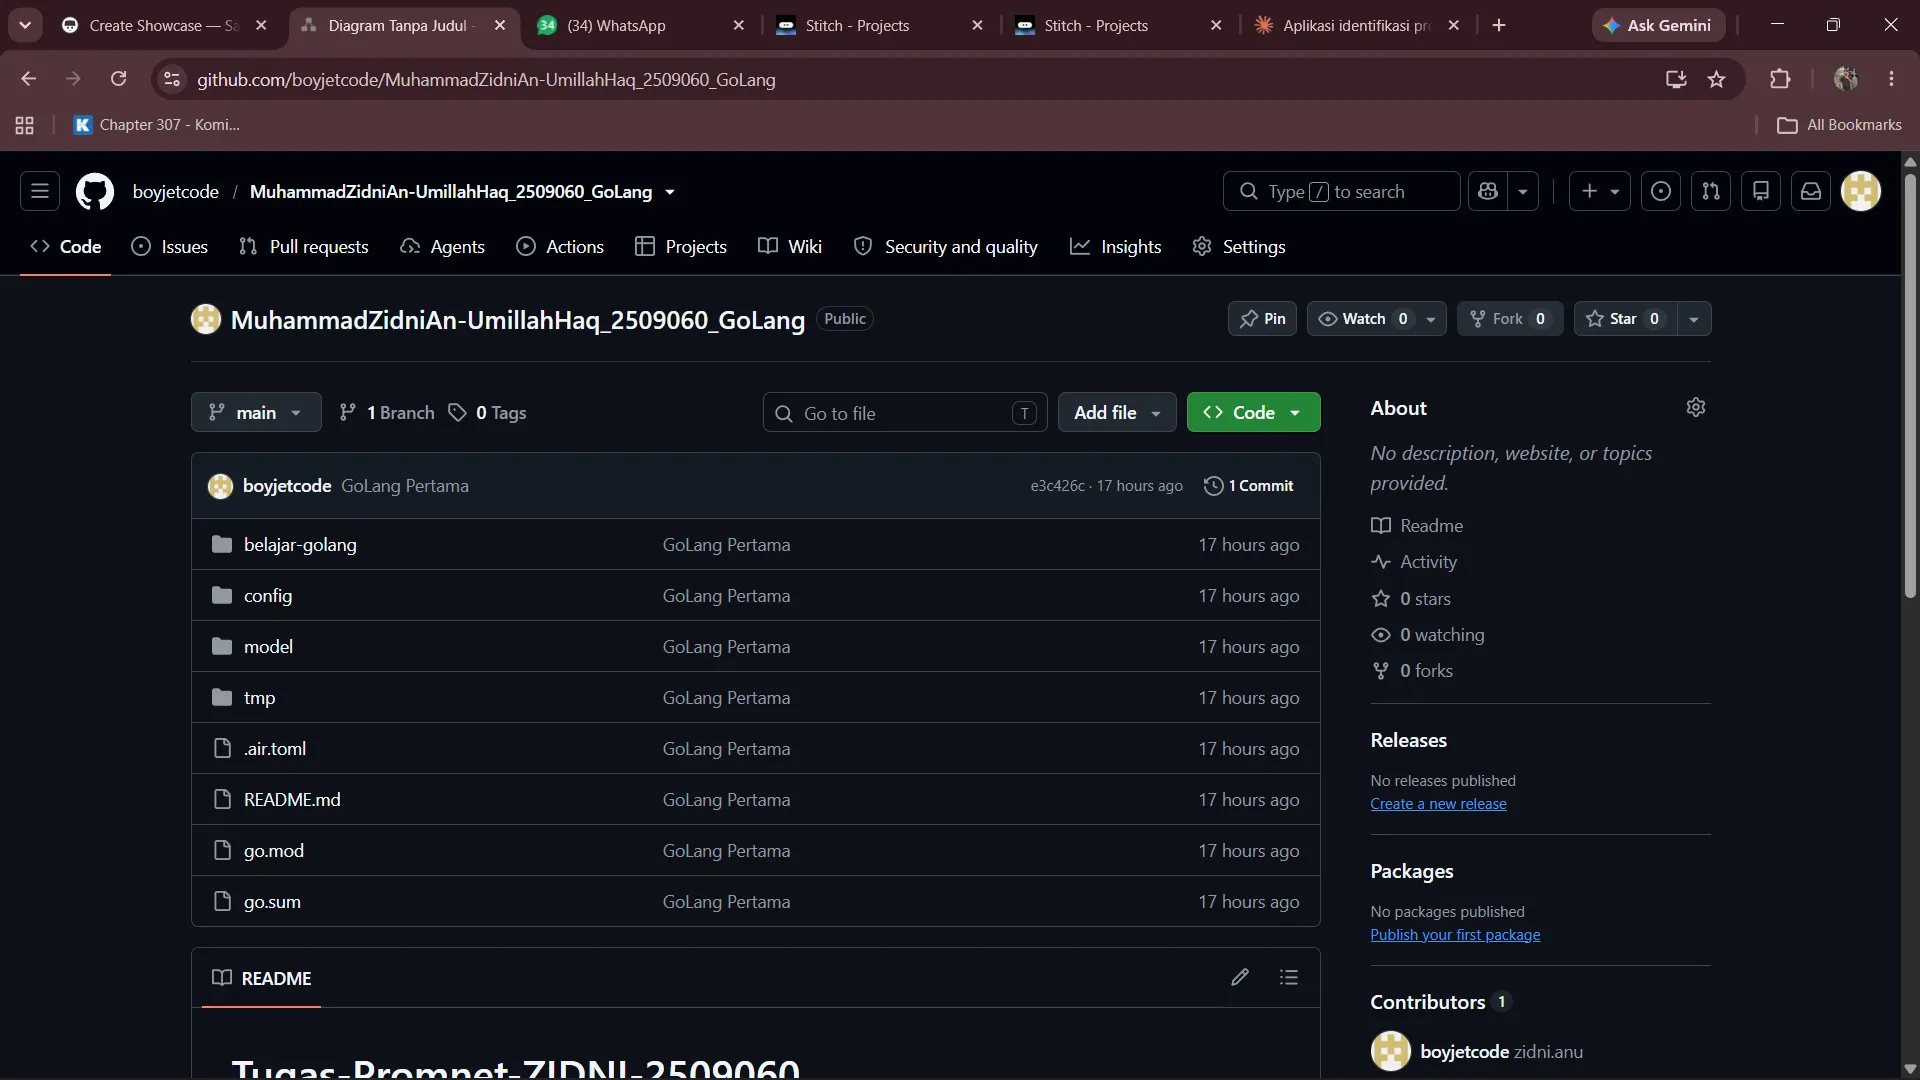Open pull requests icon in the header

click(1711, 191)
